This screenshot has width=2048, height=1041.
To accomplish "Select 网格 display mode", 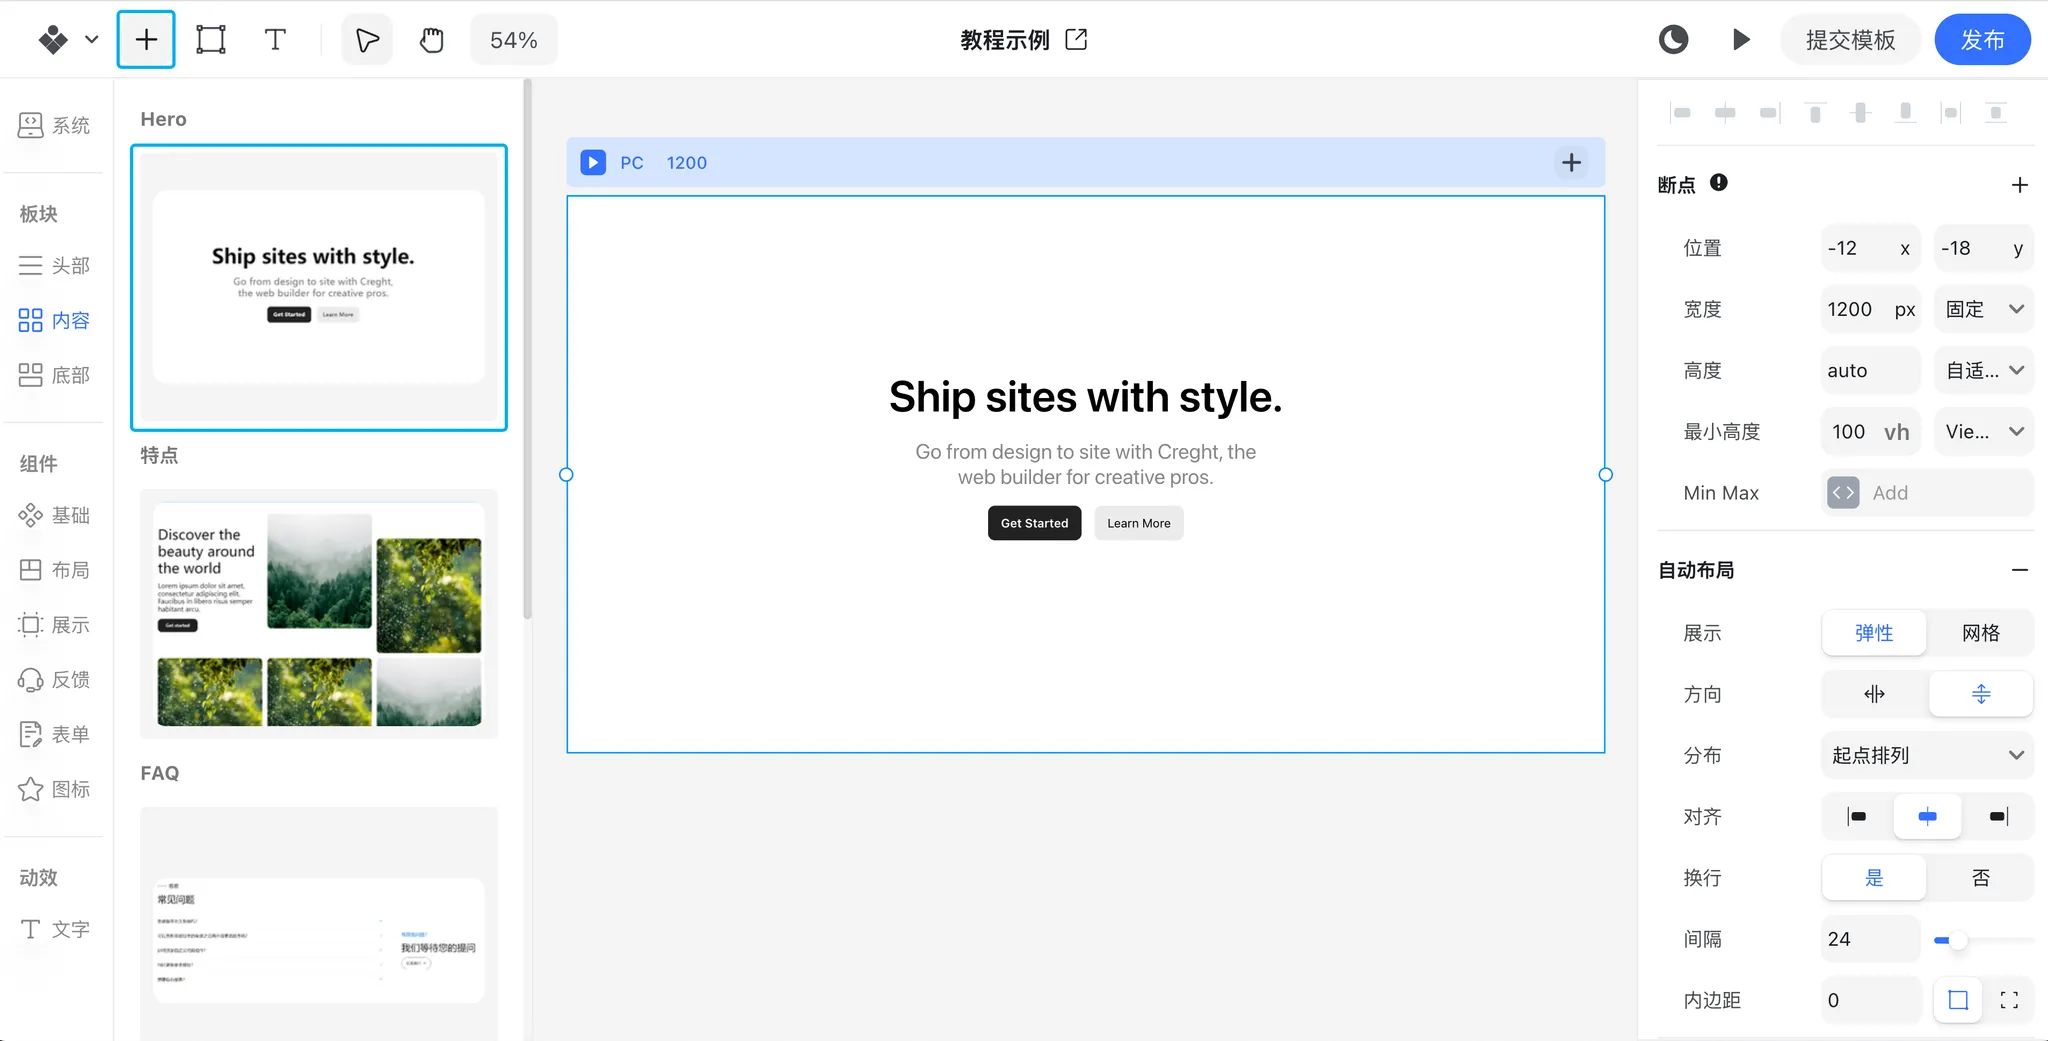I will coord(1980,633).
